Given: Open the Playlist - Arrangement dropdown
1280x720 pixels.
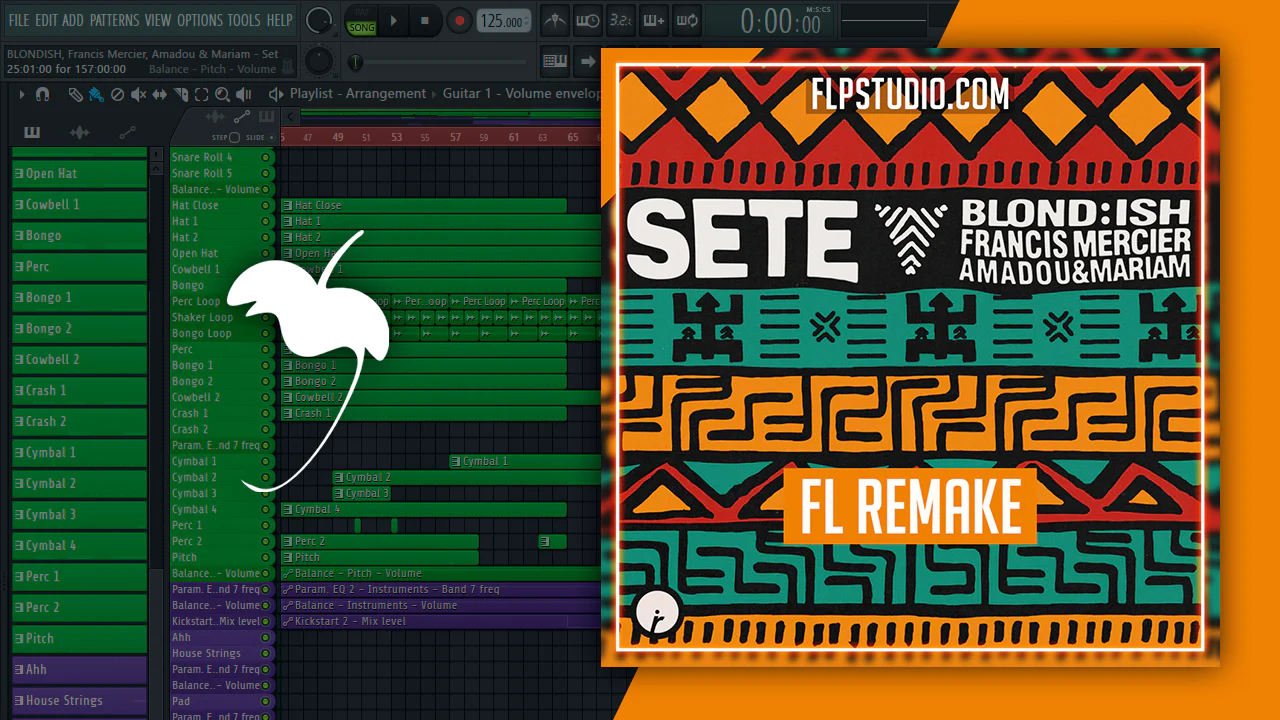Looking at the screenshot, I should click(x=358, y=94).
